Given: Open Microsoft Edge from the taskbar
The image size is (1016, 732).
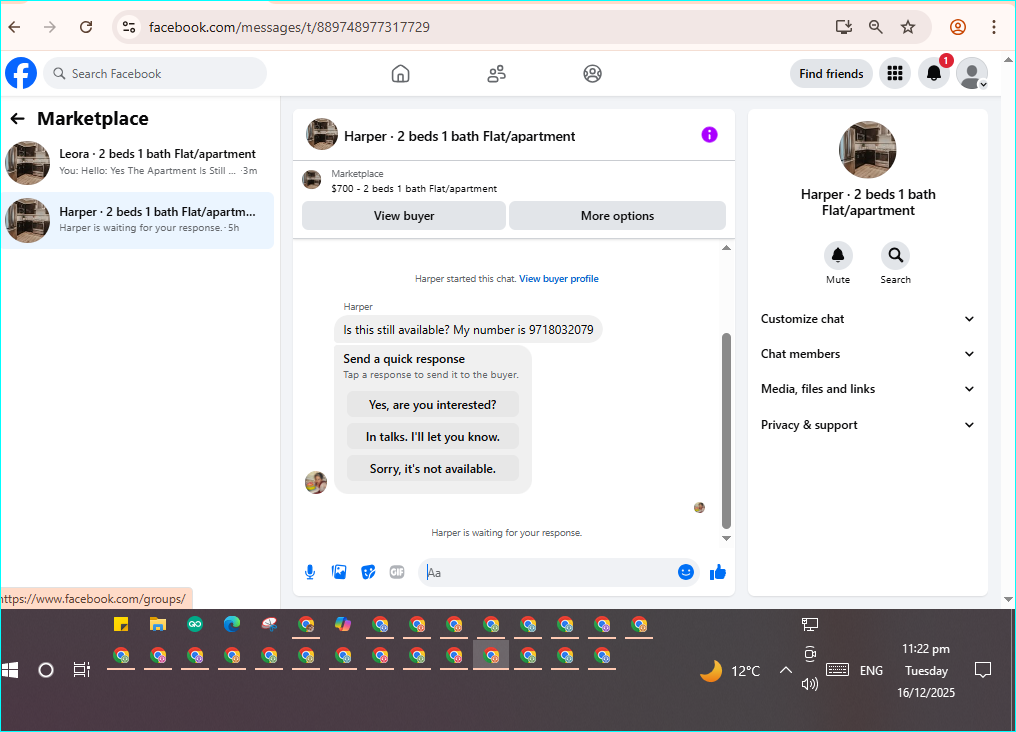Looking at the screenshot, I should (x=231, y=624).
